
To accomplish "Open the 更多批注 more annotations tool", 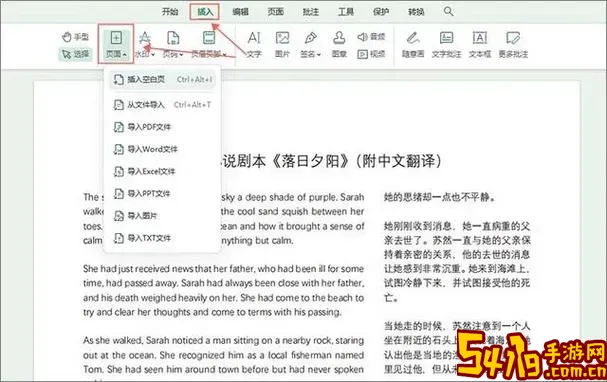I will click(x=513, y=44).
